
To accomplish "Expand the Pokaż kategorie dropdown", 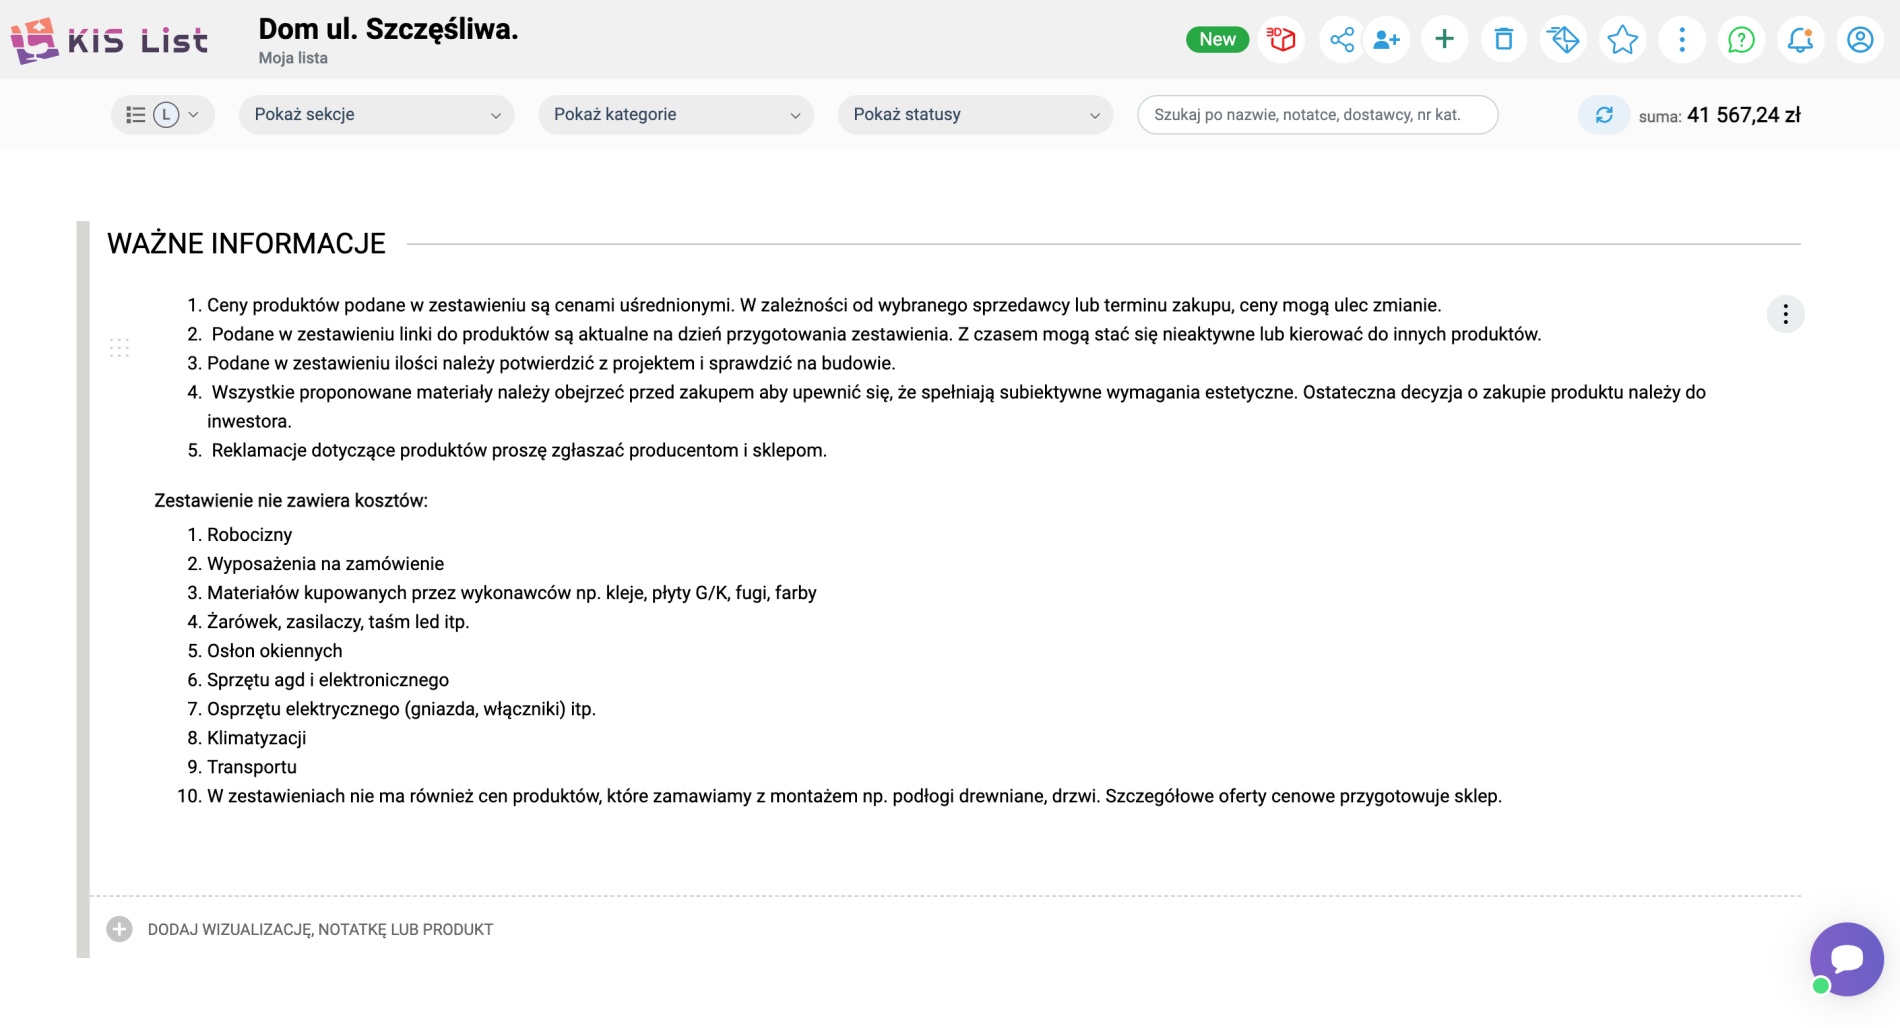I will tap(676, 115).
